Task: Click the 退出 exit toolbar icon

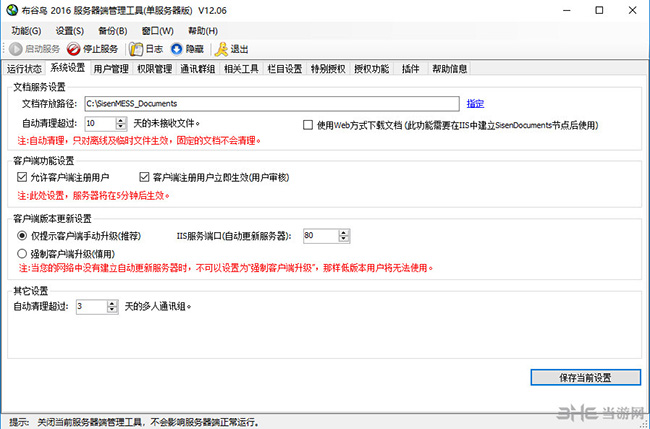Action: point(222,49)
